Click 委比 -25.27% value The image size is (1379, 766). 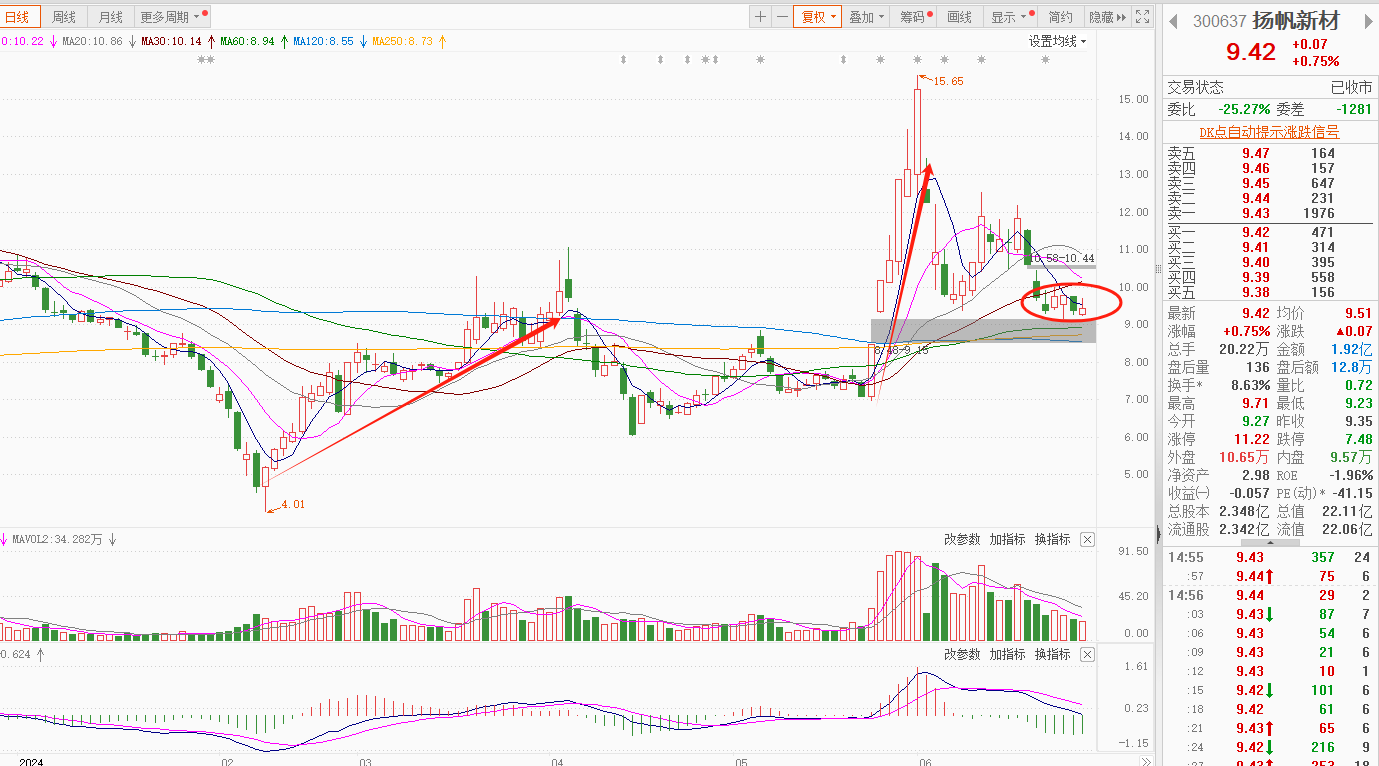tap(1244, 109)
